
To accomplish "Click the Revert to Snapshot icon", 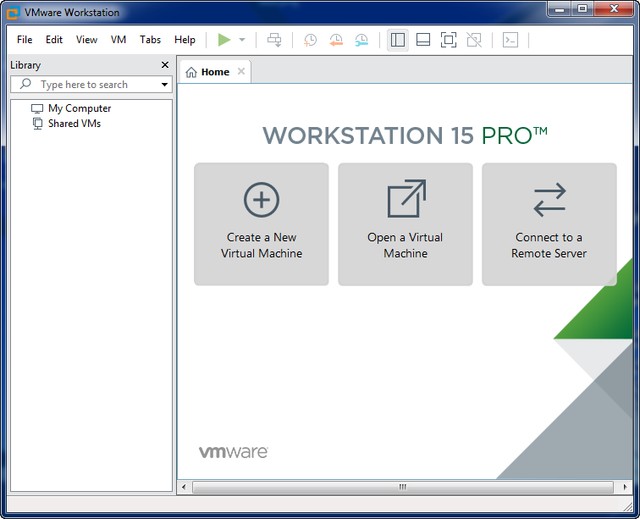I will (x=336, y=40).
